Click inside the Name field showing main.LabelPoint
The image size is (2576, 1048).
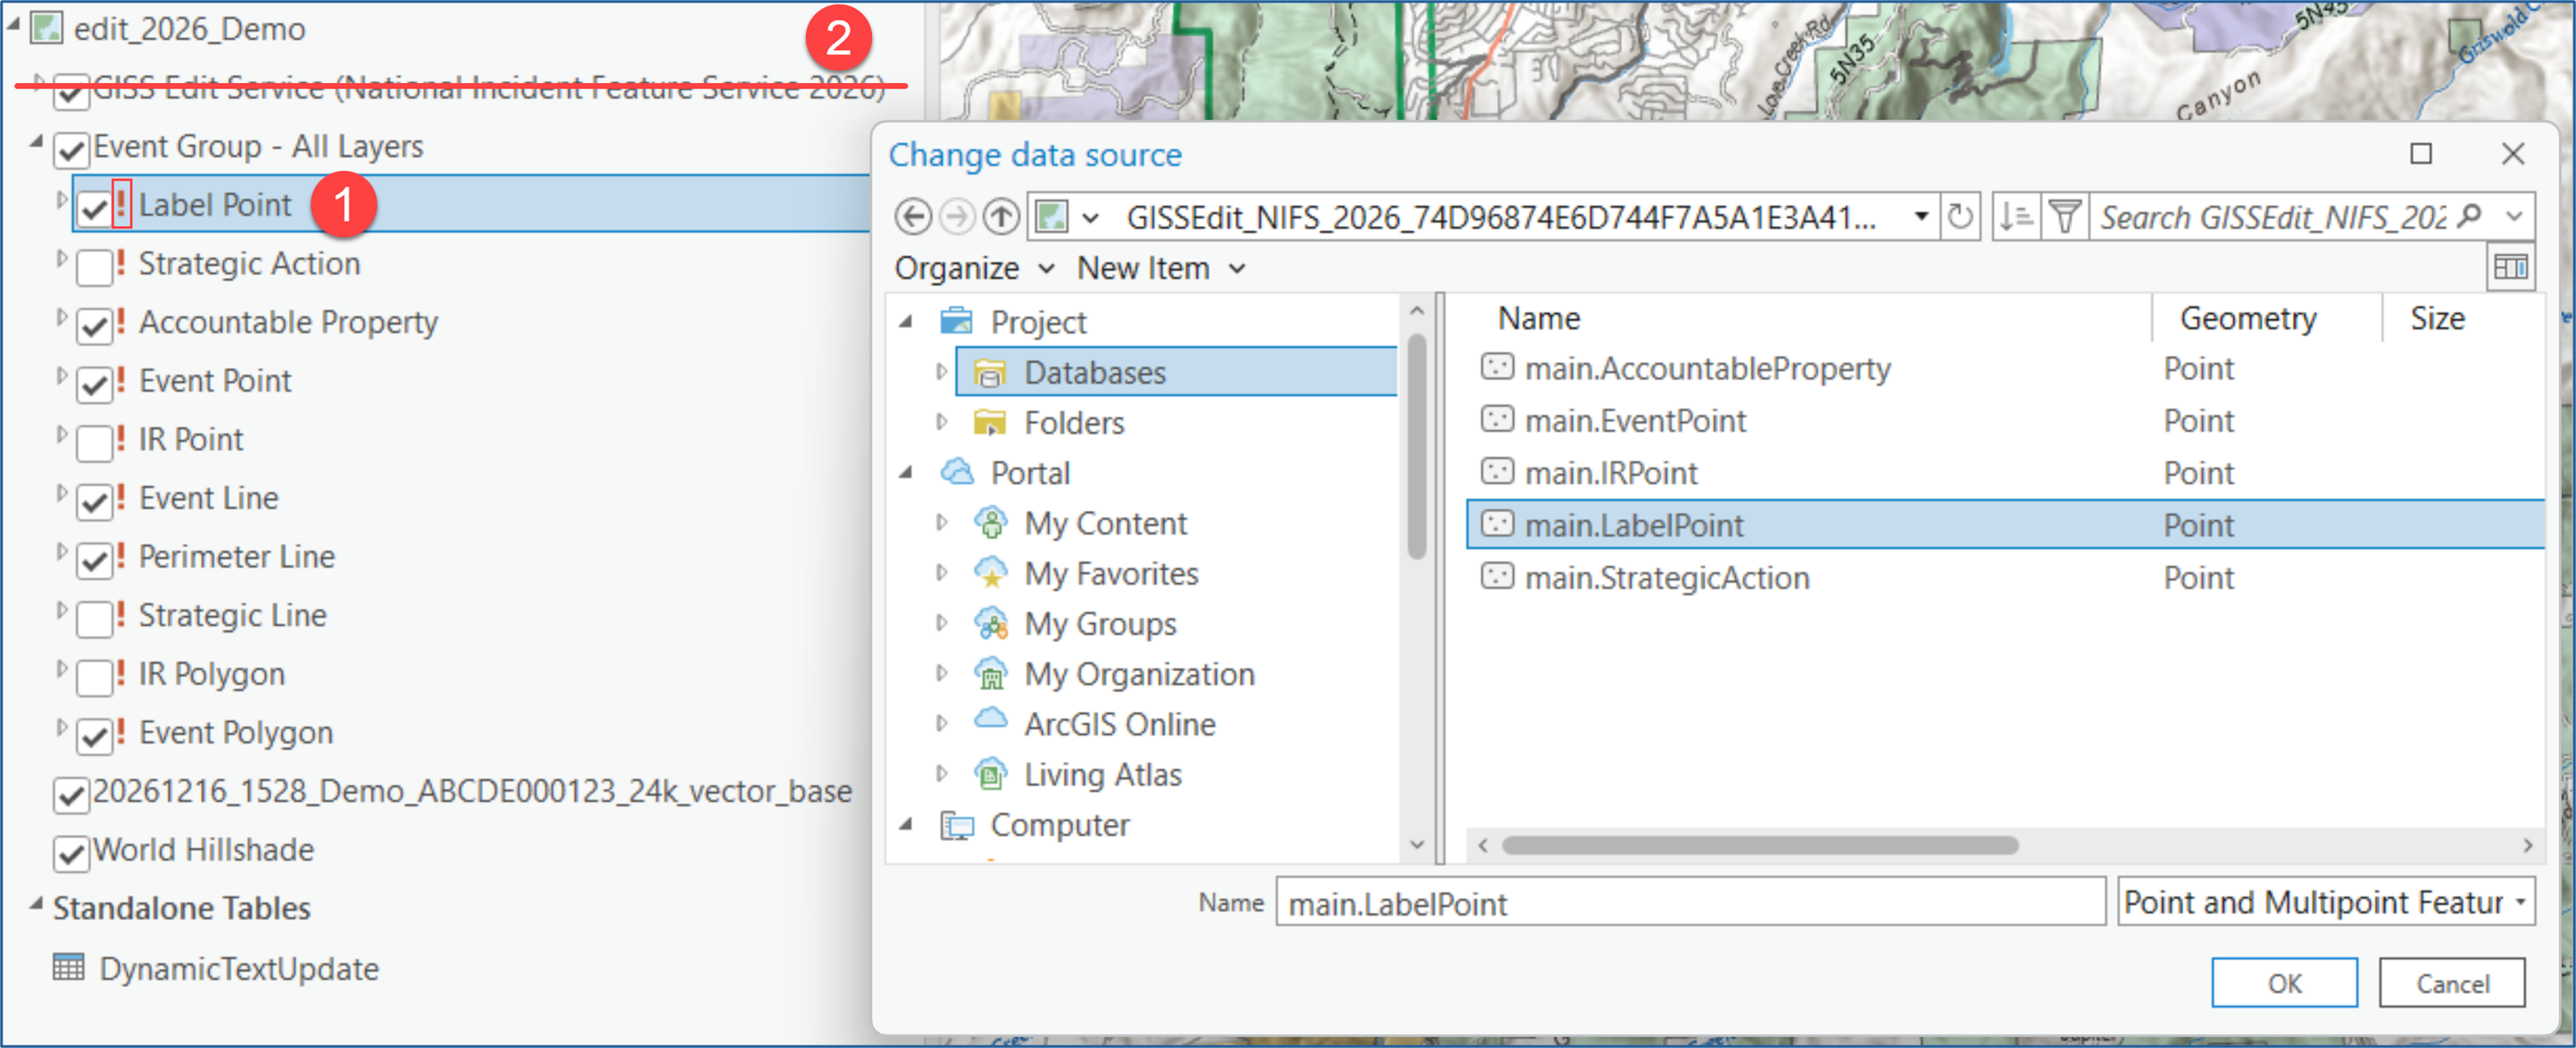point(1690,902)
